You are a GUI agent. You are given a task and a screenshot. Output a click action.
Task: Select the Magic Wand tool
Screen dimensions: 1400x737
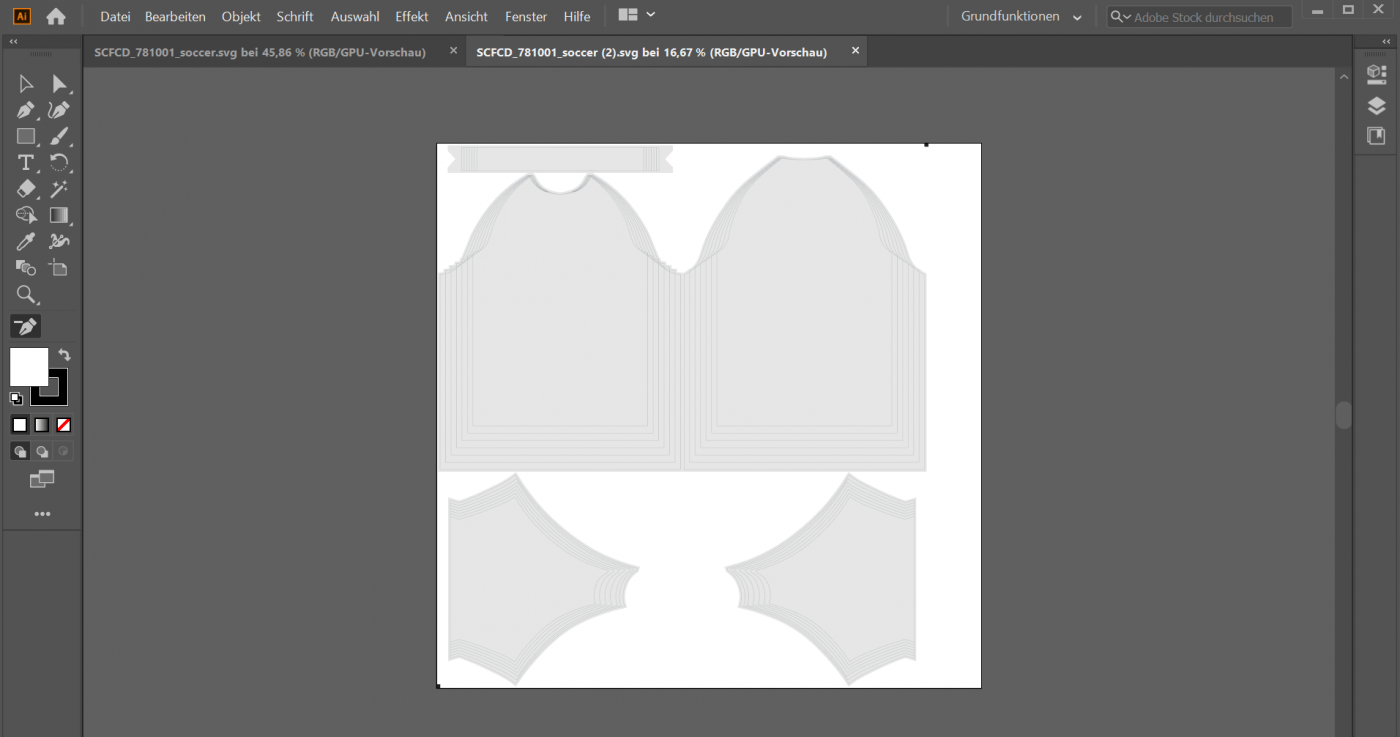pyautogui.click(x=59, y=189)
